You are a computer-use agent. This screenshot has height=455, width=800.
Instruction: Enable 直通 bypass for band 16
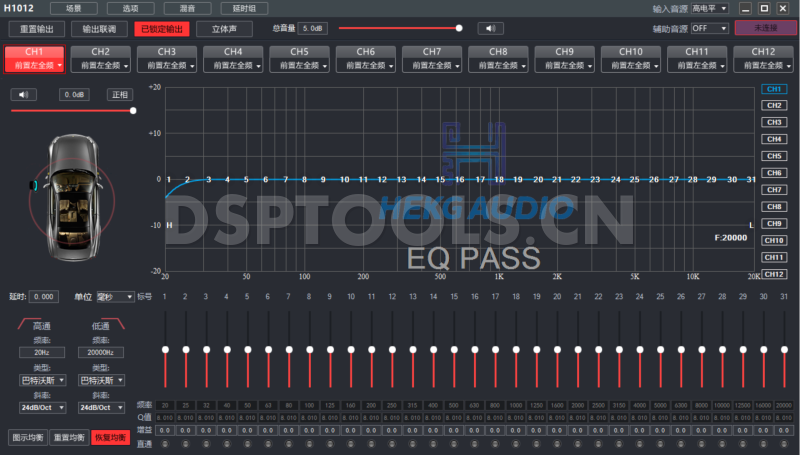click(474, 444)
